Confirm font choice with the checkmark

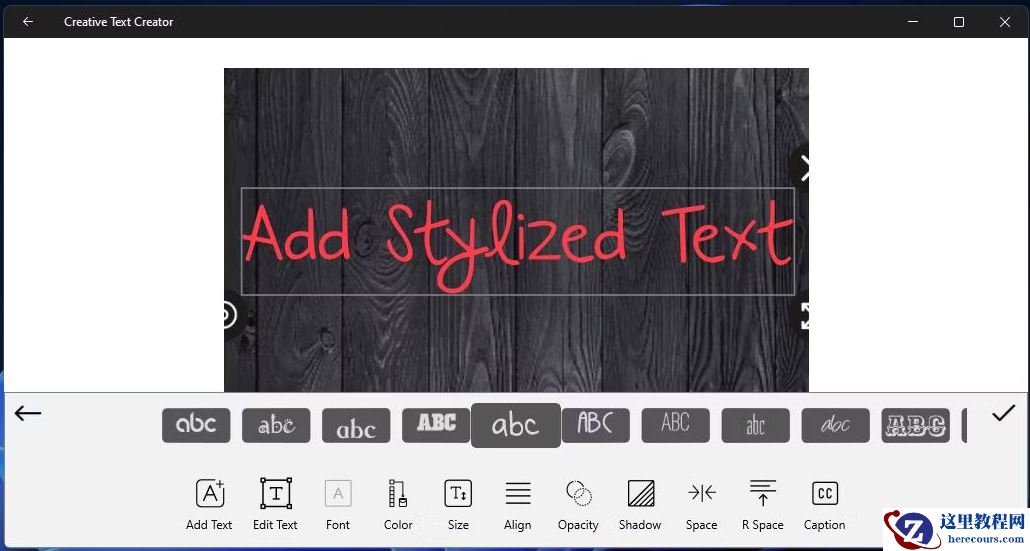pyautogui.click(x=1004, y=412)
